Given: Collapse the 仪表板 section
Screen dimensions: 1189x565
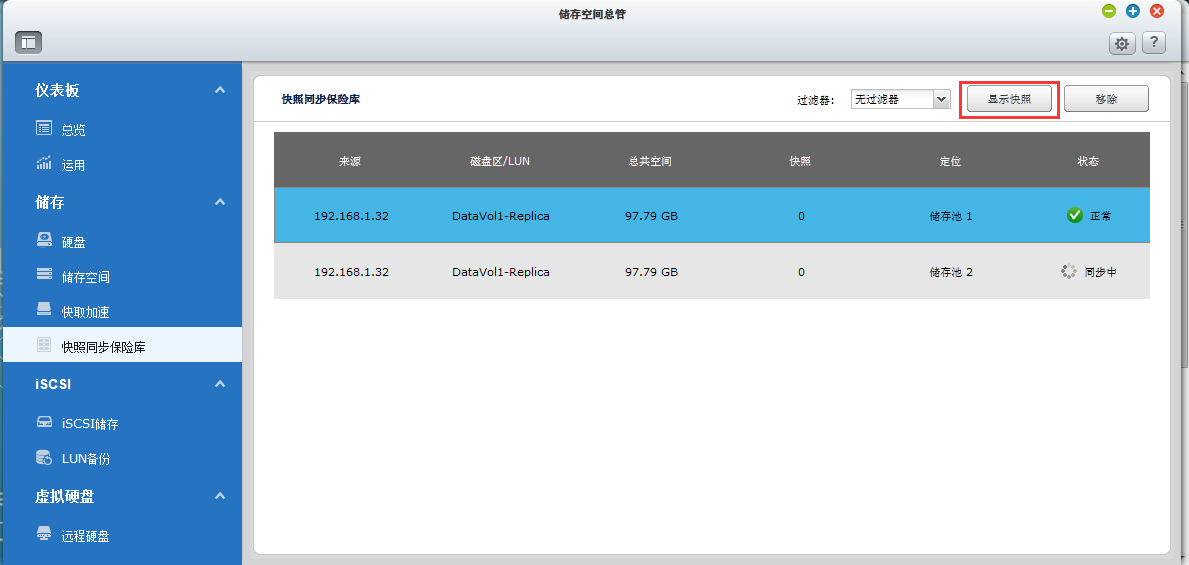Looking at the screenshot, I should [x=220, y=90].
